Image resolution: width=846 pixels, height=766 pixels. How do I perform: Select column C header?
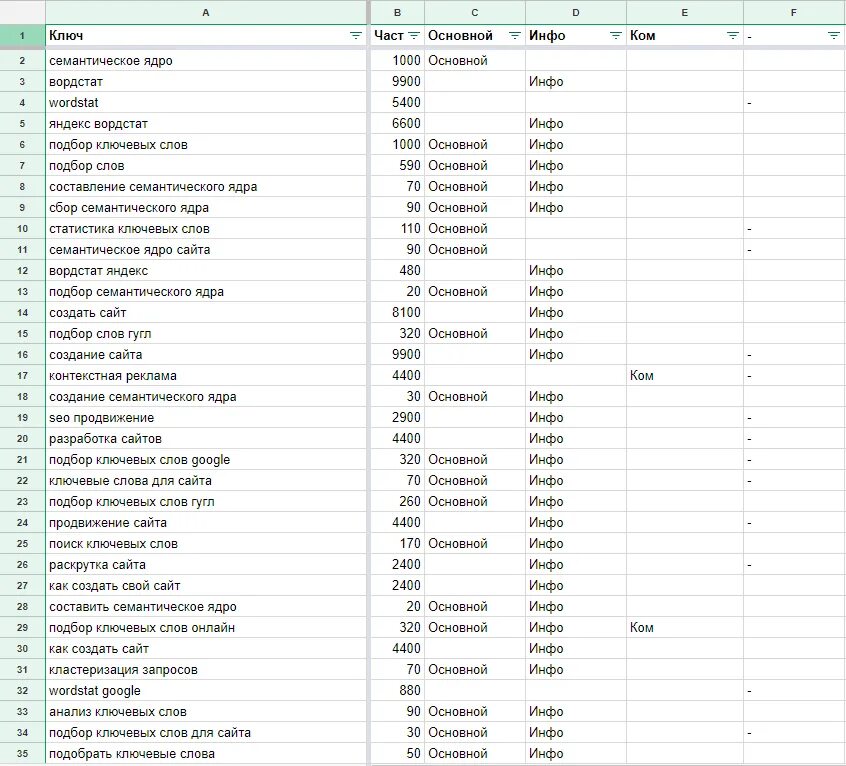click(475, 12)
